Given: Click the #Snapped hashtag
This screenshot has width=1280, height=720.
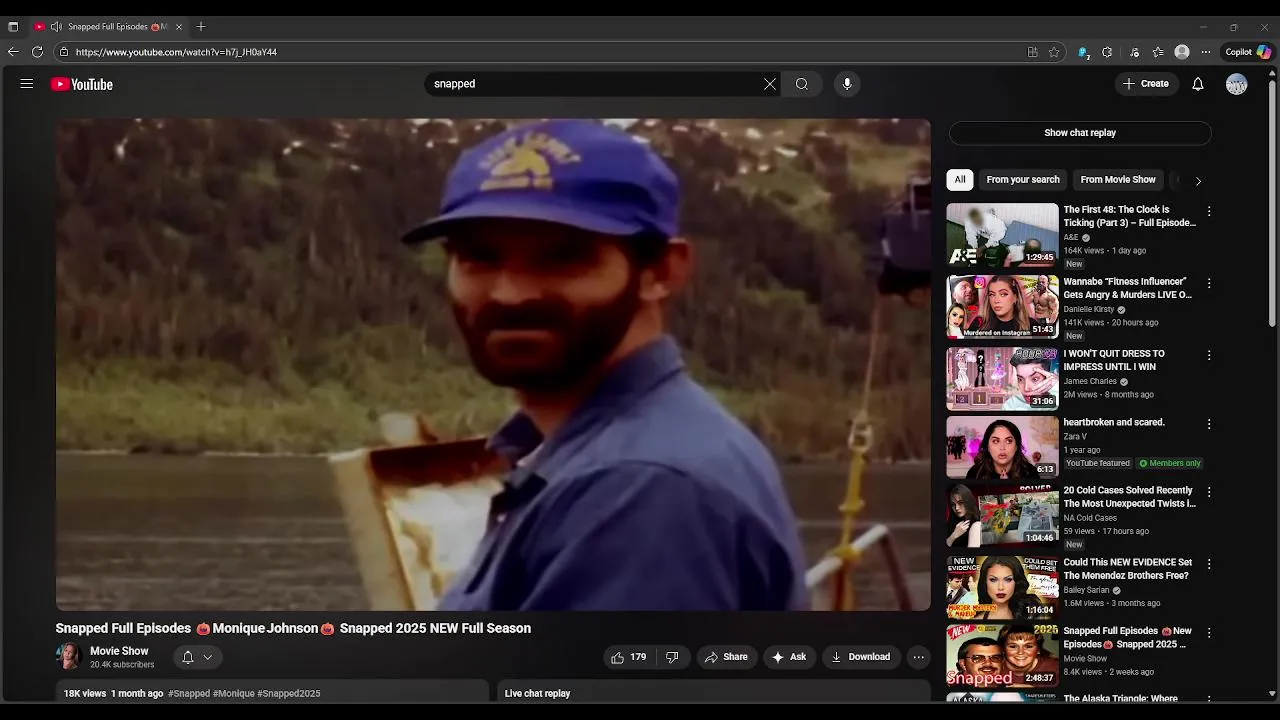Looking at the screenshot, I should (189, 694).
